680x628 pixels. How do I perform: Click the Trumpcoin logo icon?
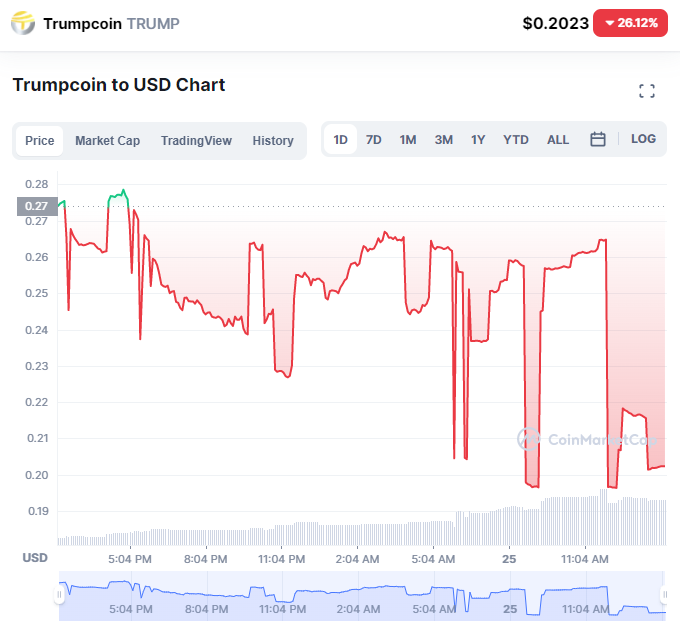(23, 23)
